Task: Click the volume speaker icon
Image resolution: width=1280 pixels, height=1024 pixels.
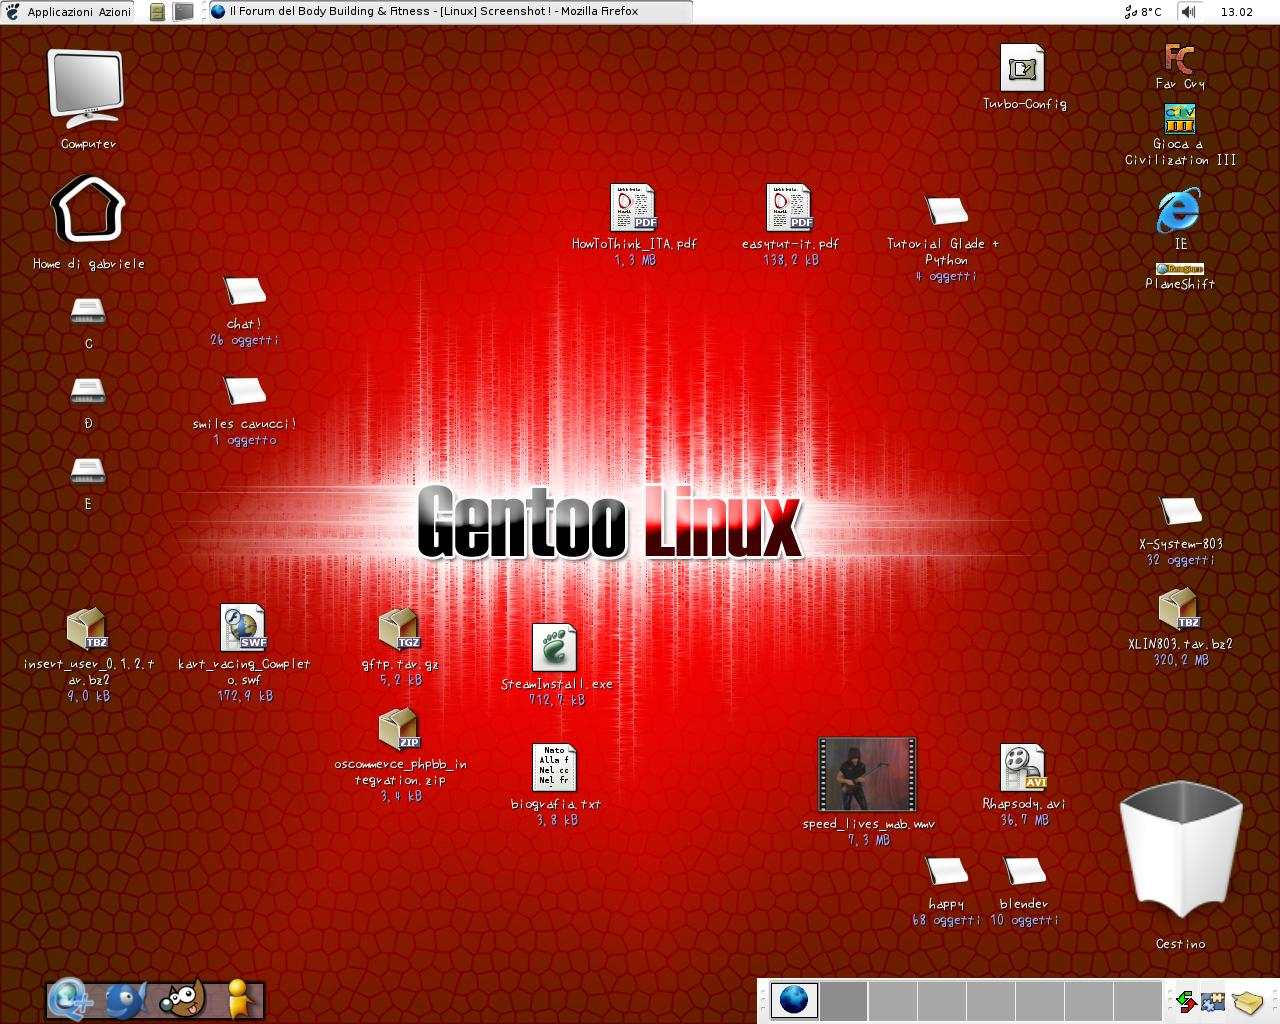Action: pos(1188,12)
